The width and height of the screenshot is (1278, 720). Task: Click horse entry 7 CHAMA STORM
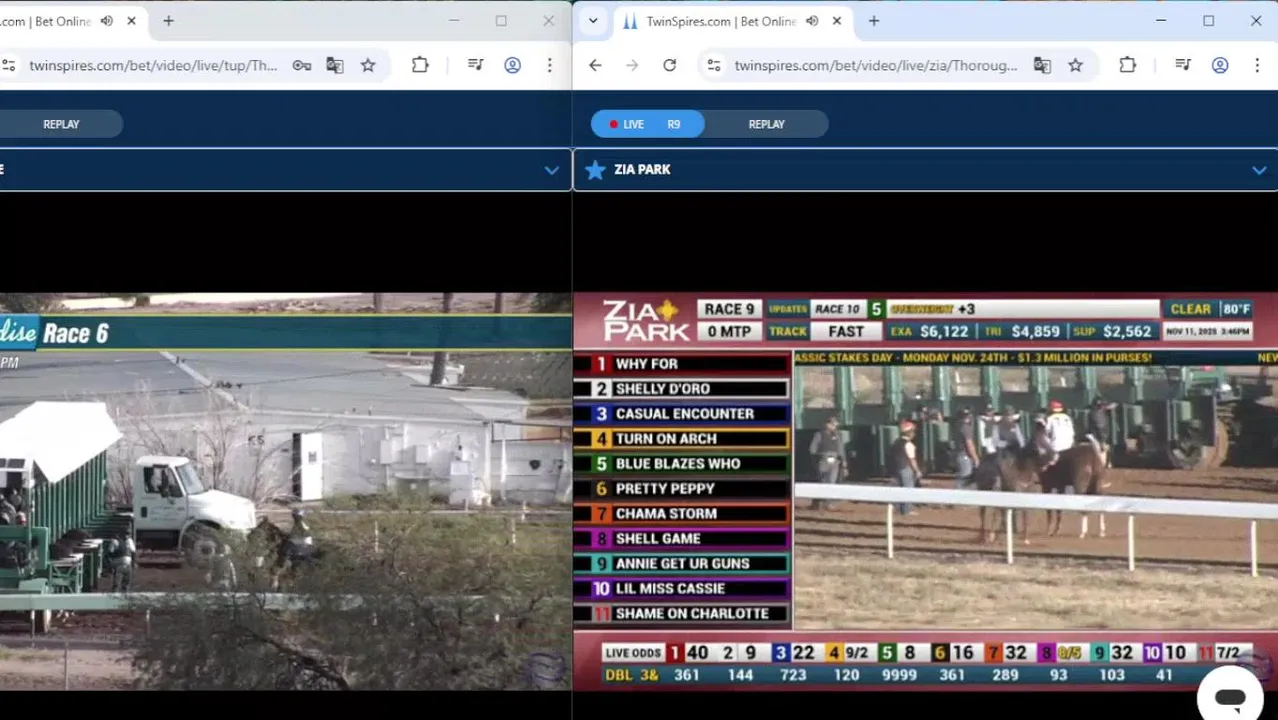(x=682, y=514)
